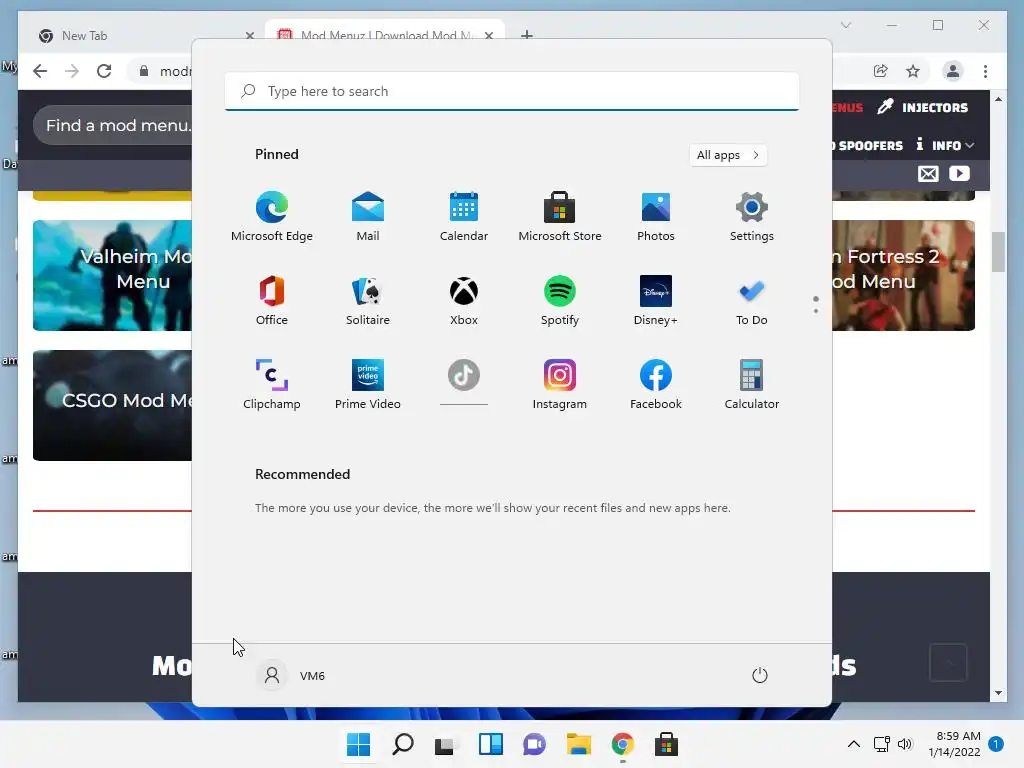
Task: Open Team Fortress 2 Mod Menu card
Action: pos(904,276)
